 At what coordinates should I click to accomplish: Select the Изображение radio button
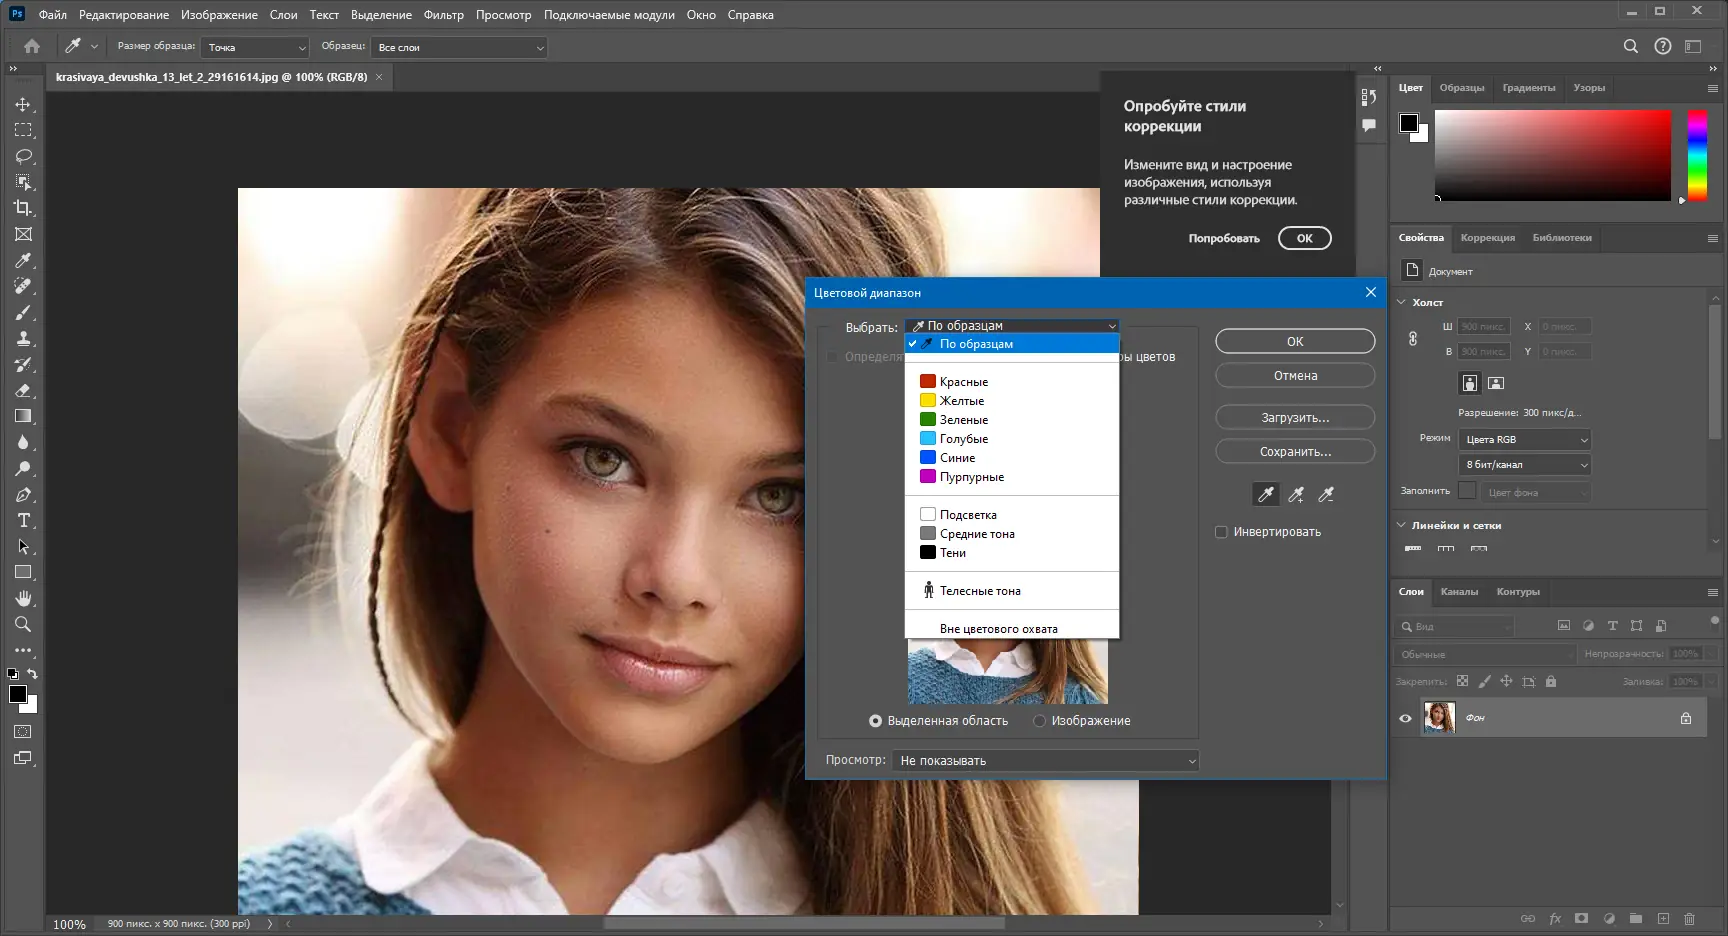click(x=1040, y=721)
